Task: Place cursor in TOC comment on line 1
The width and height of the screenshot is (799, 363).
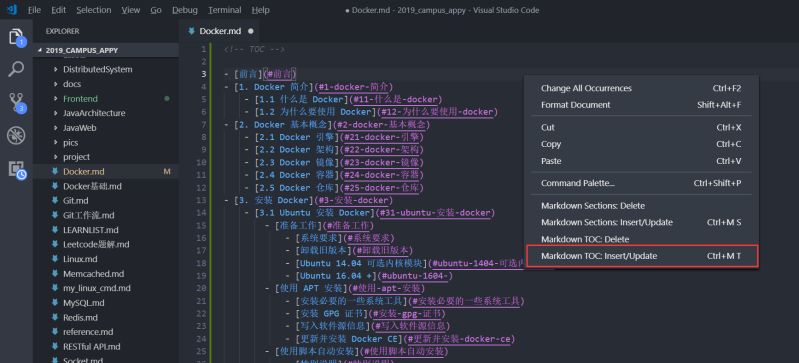Action: click(x=254, y=49)
